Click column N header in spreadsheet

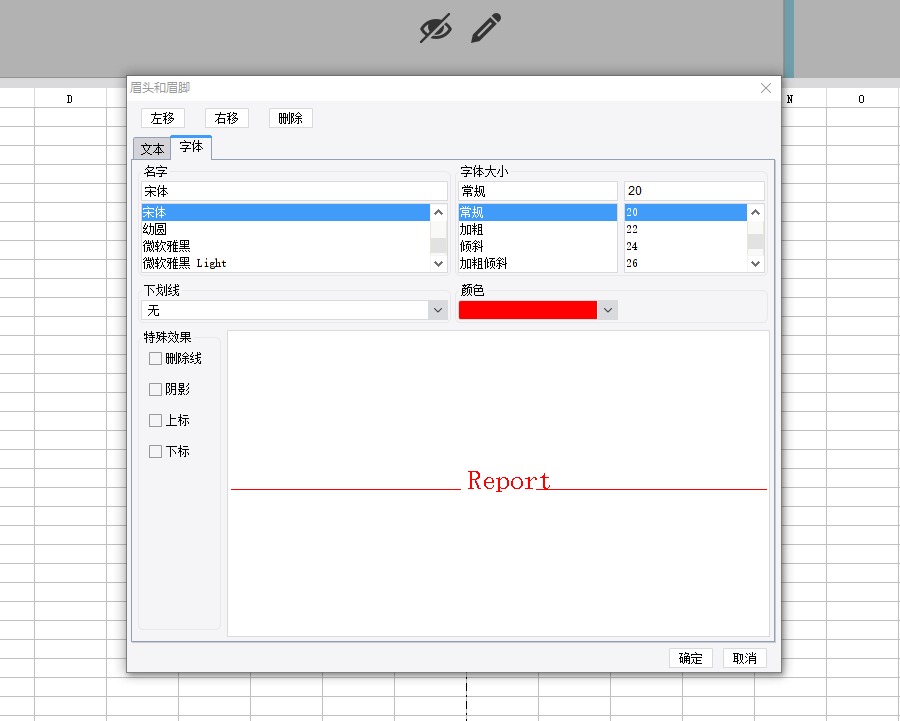[791, 99]
